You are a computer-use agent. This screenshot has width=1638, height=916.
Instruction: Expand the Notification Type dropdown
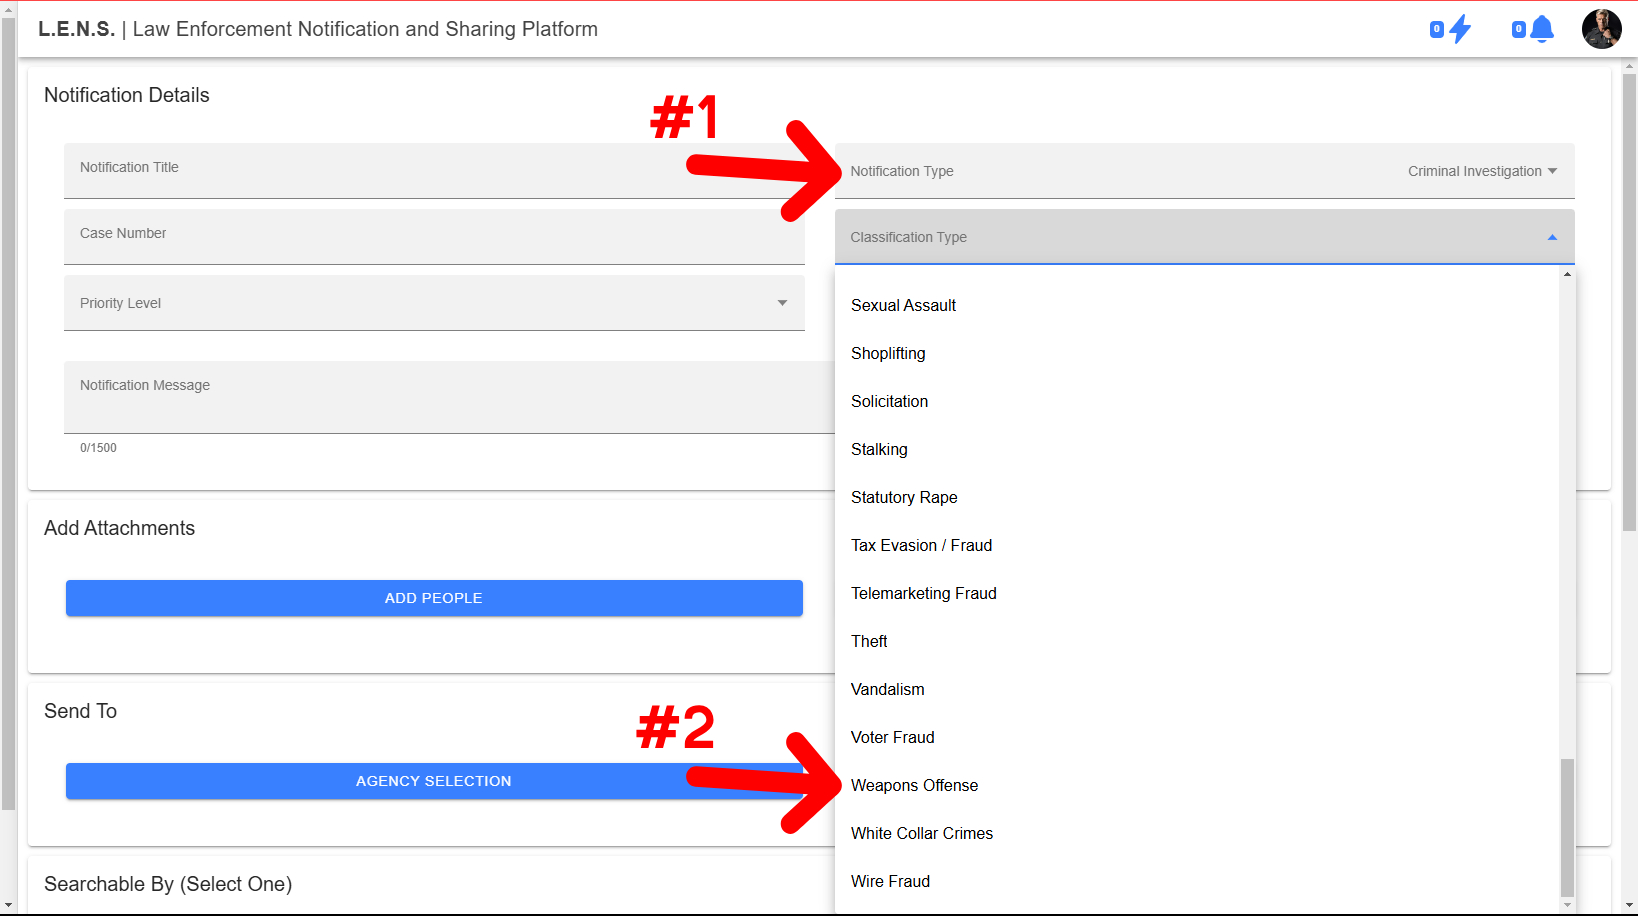[x=1203, y=171]
